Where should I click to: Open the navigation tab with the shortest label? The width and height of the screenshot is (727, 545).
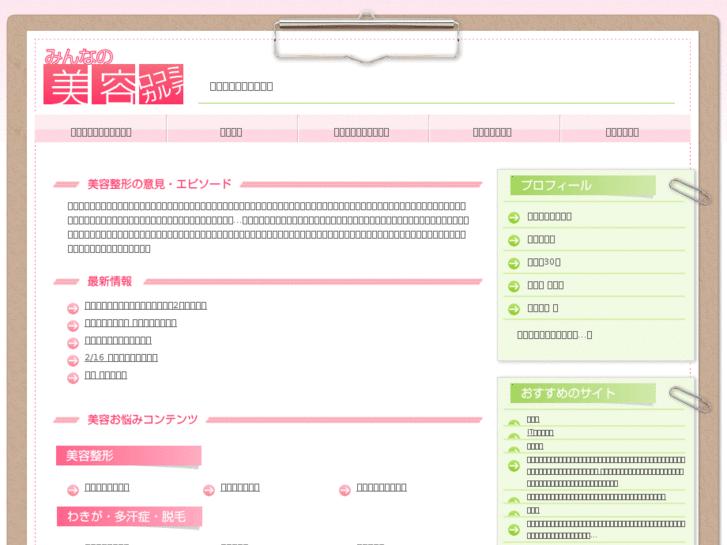231,132
